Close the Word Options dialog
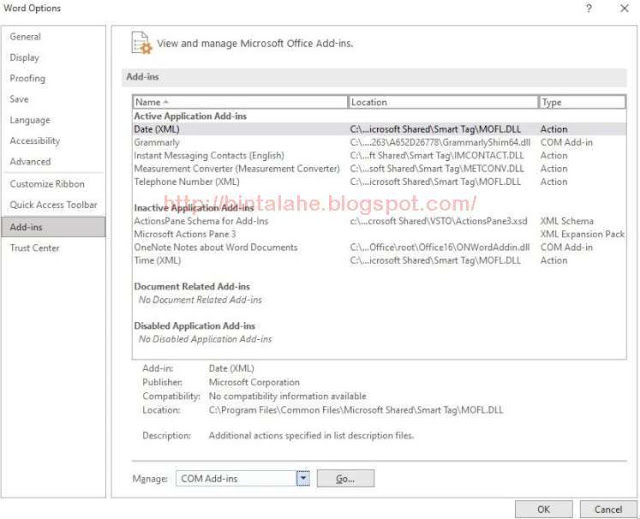640x519 pixels. tap(624, 8)
